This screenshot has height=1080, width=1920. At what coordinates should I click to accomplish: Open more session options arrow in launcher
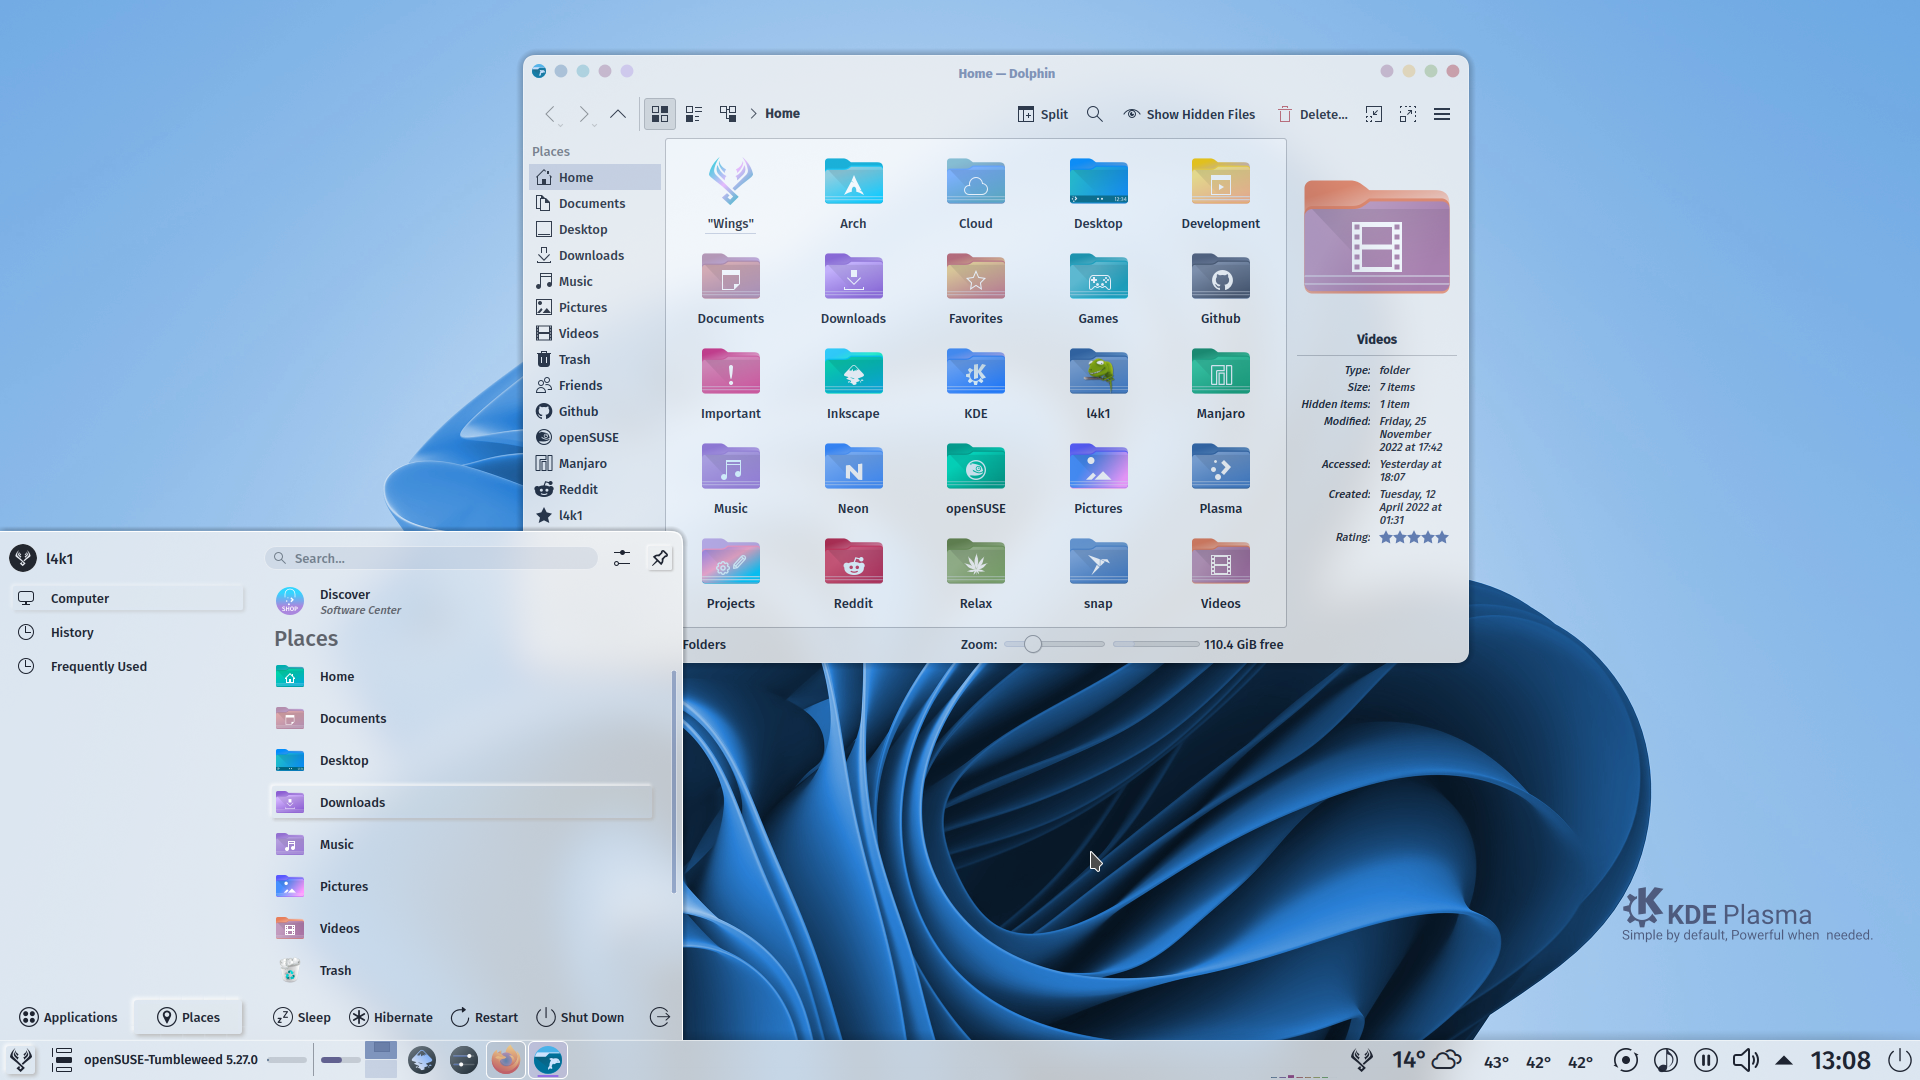pos(660,1017)
